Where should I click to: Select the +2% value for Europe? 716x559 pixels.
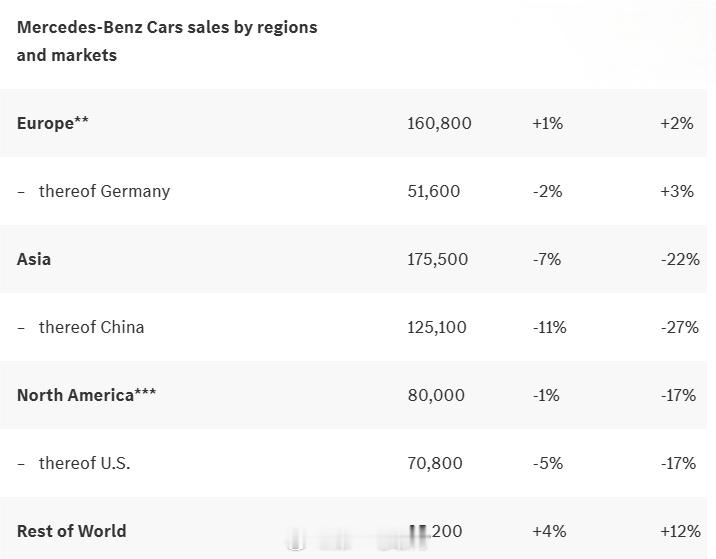676,123
